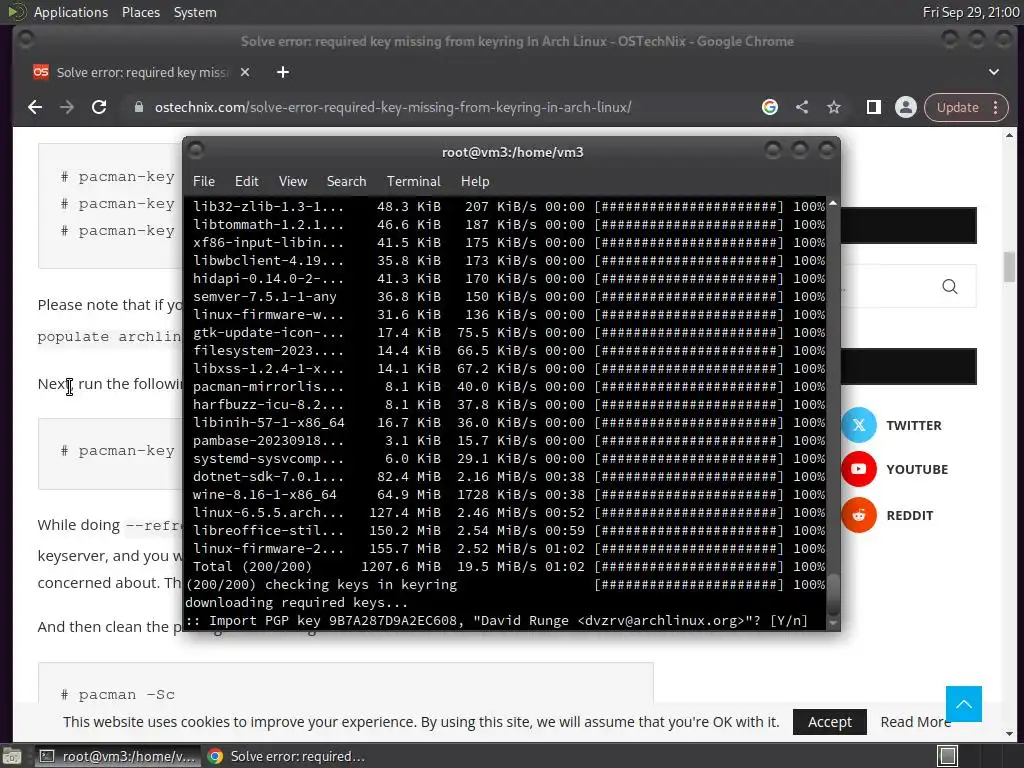Screen dimensions: 1024x768
Task: Open Chrome side panel icon
Action: point(874,107)
